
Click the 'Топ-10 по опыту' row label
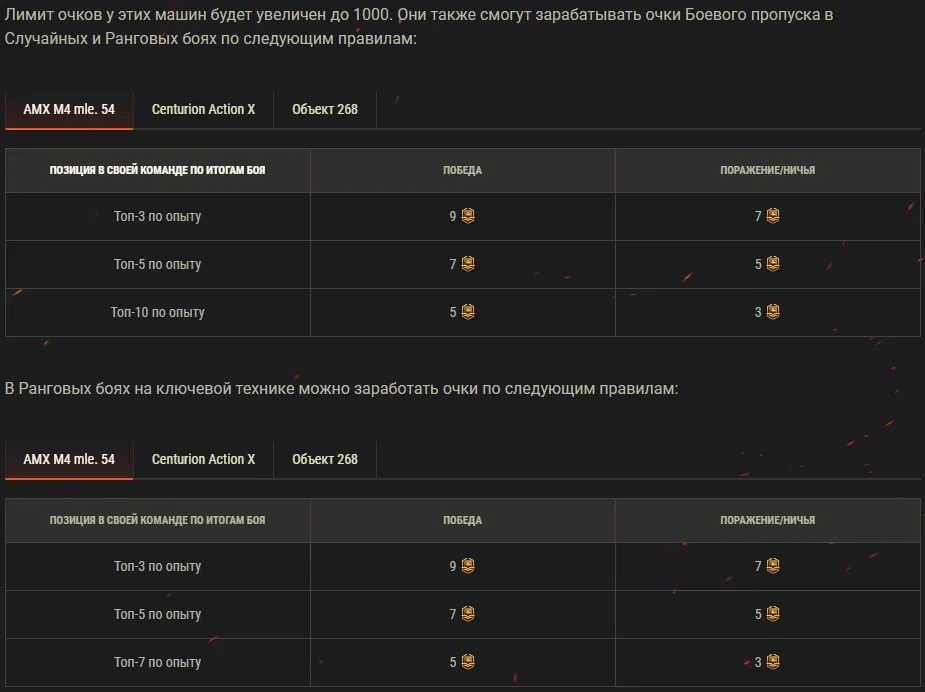(x=157, y=312)
